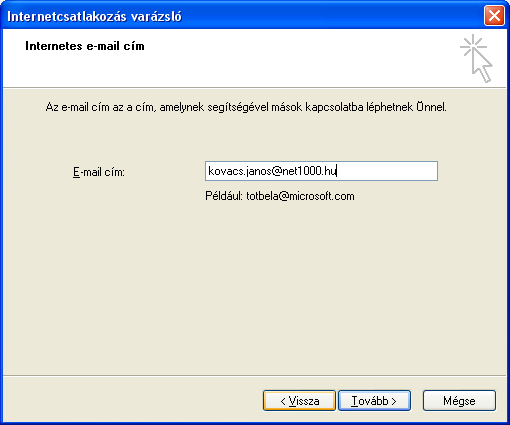Click the Internetes e-mail cím heading
Viewport: 510px width, 425px height.
[x=85, y=46]
